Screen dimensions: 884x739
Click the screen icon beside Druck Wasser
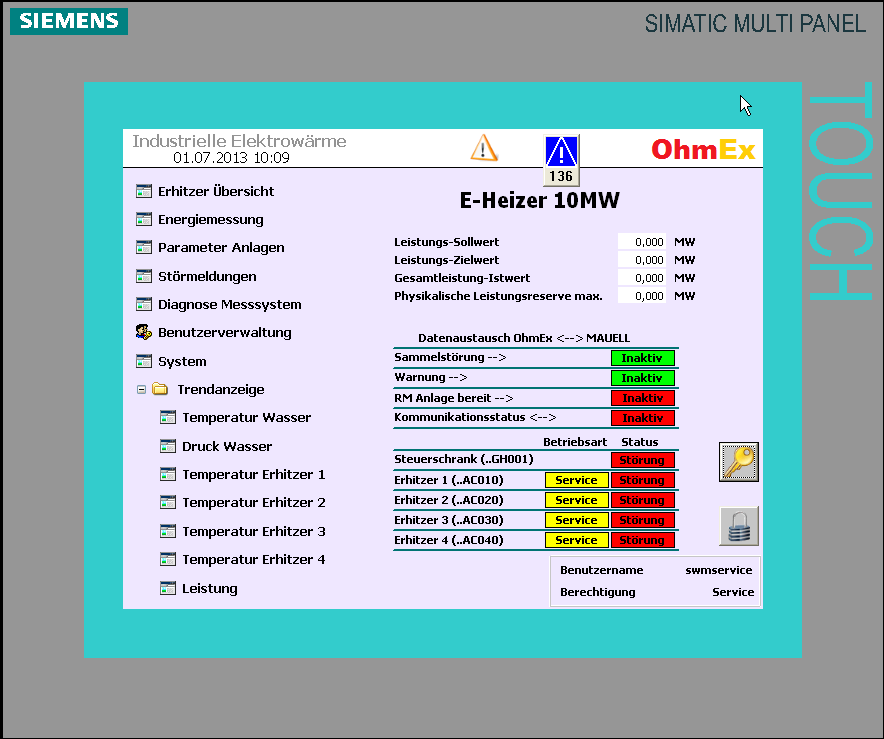tap(168, 446)
